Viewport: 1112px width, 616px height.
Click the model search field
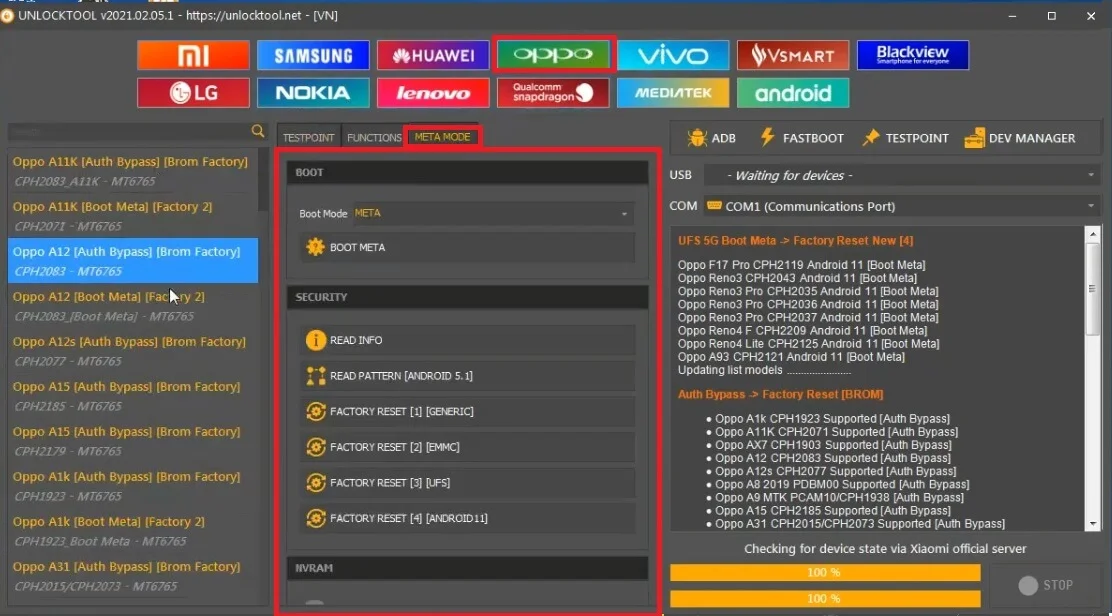tap(129, 132)
